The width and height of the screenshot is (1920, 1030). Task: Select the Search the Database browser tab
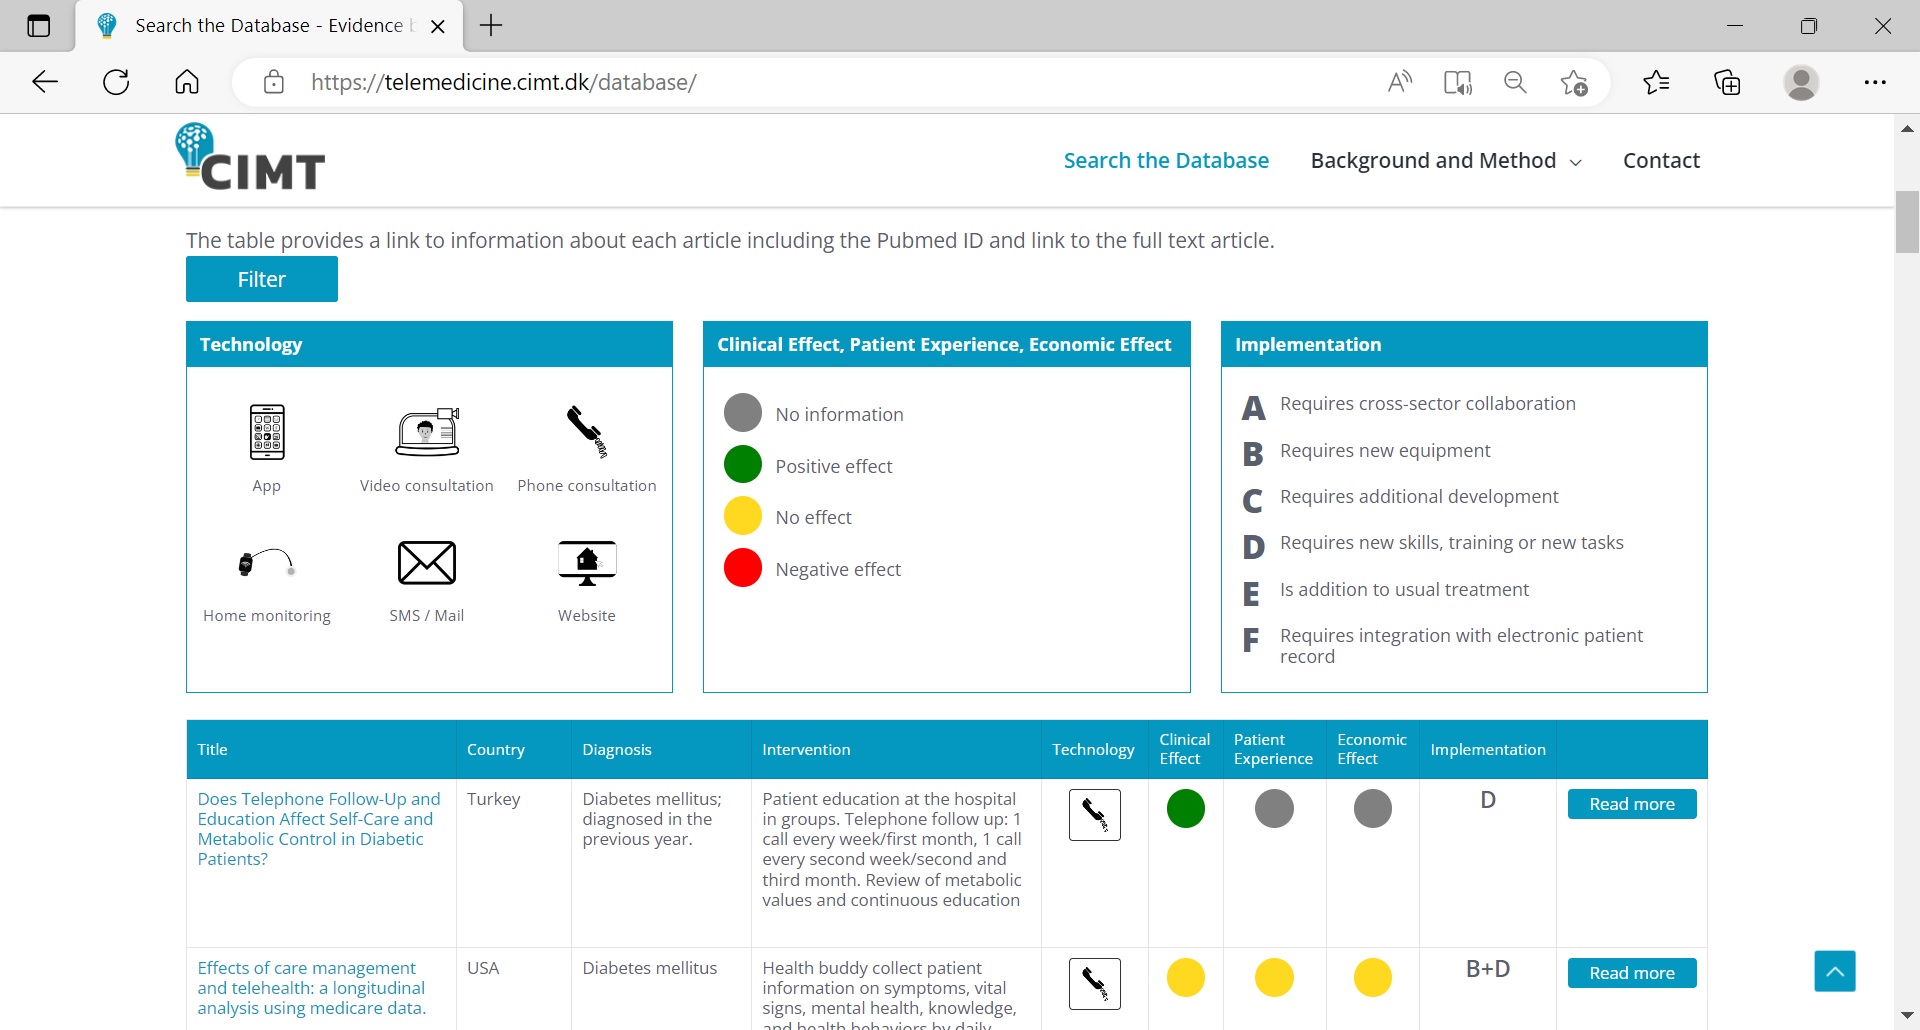tap(269, 26)
